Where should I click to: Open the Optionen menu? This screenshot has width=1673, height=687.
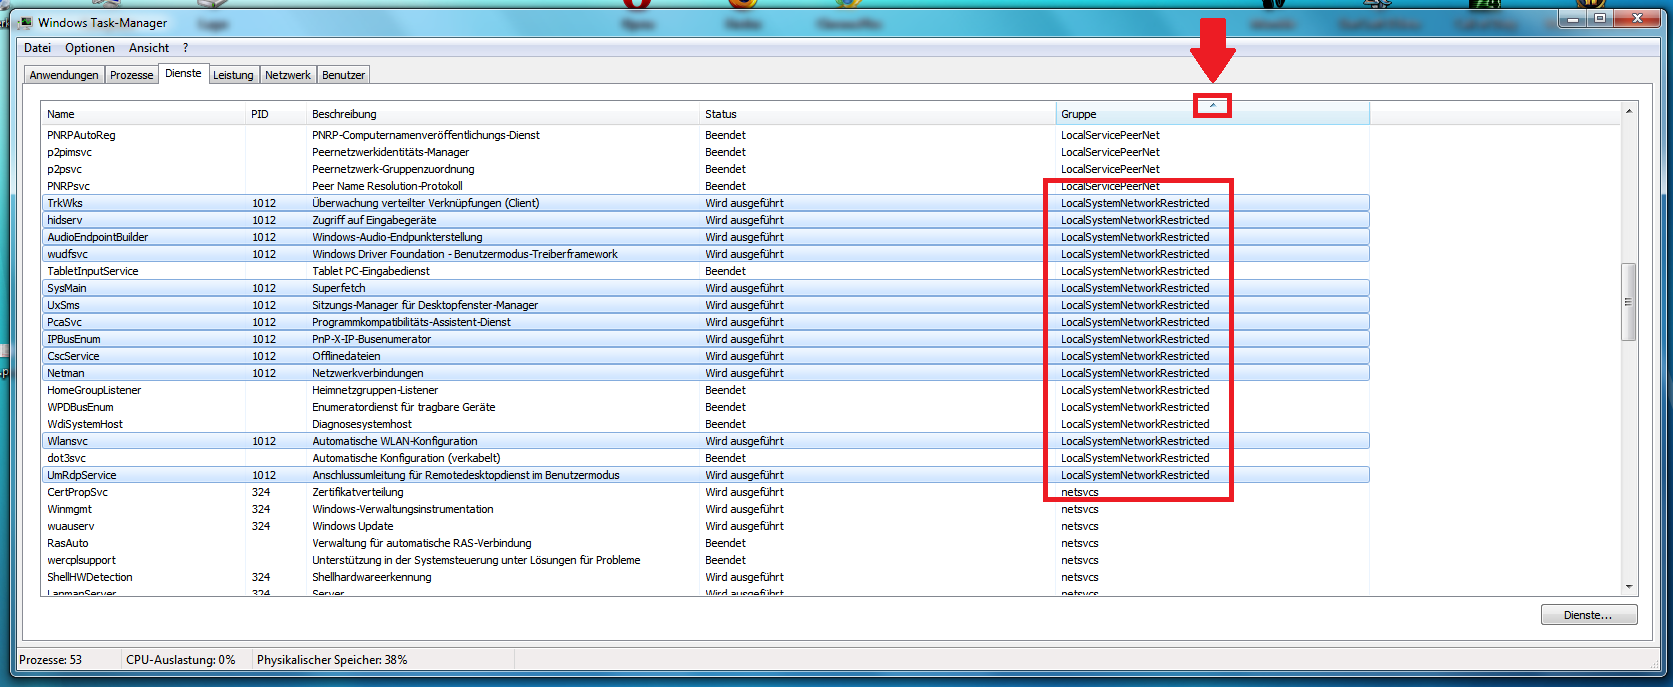(90, 48)
